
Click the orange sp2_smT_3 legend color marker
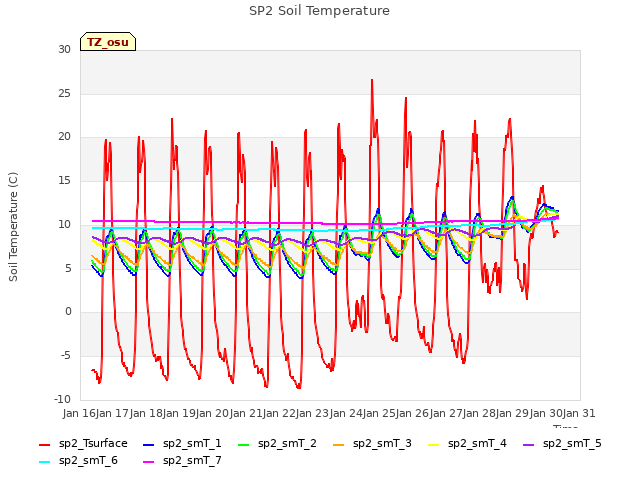[339, 444]
